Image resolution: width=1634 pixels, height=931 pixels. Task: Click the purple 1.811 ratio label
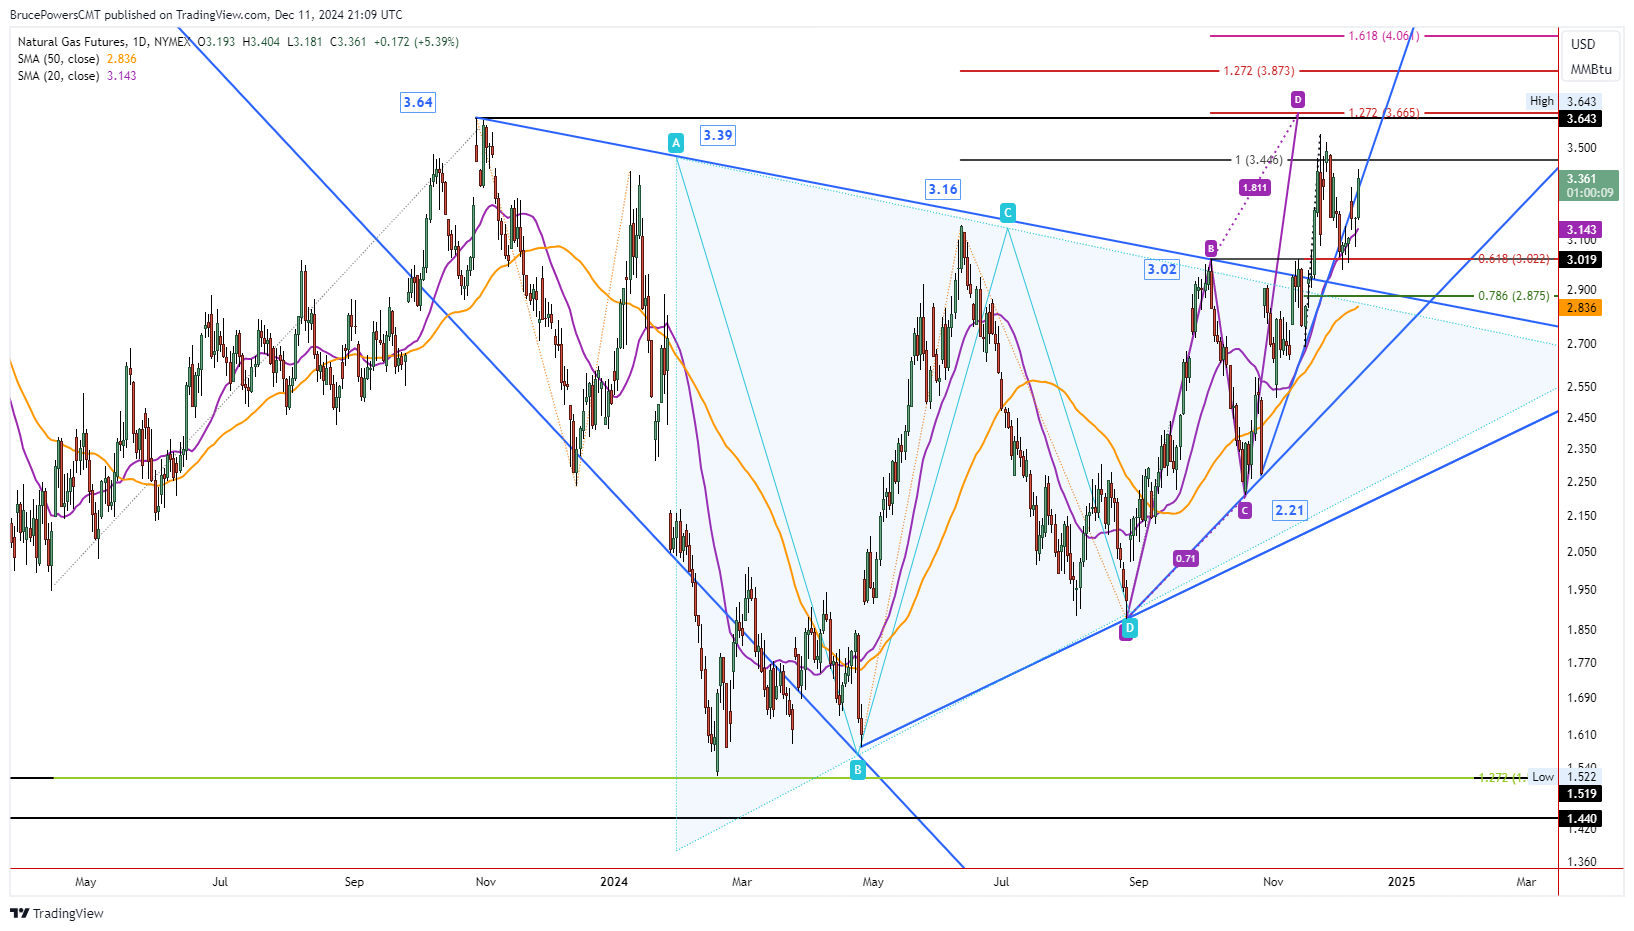[1254, 187]
